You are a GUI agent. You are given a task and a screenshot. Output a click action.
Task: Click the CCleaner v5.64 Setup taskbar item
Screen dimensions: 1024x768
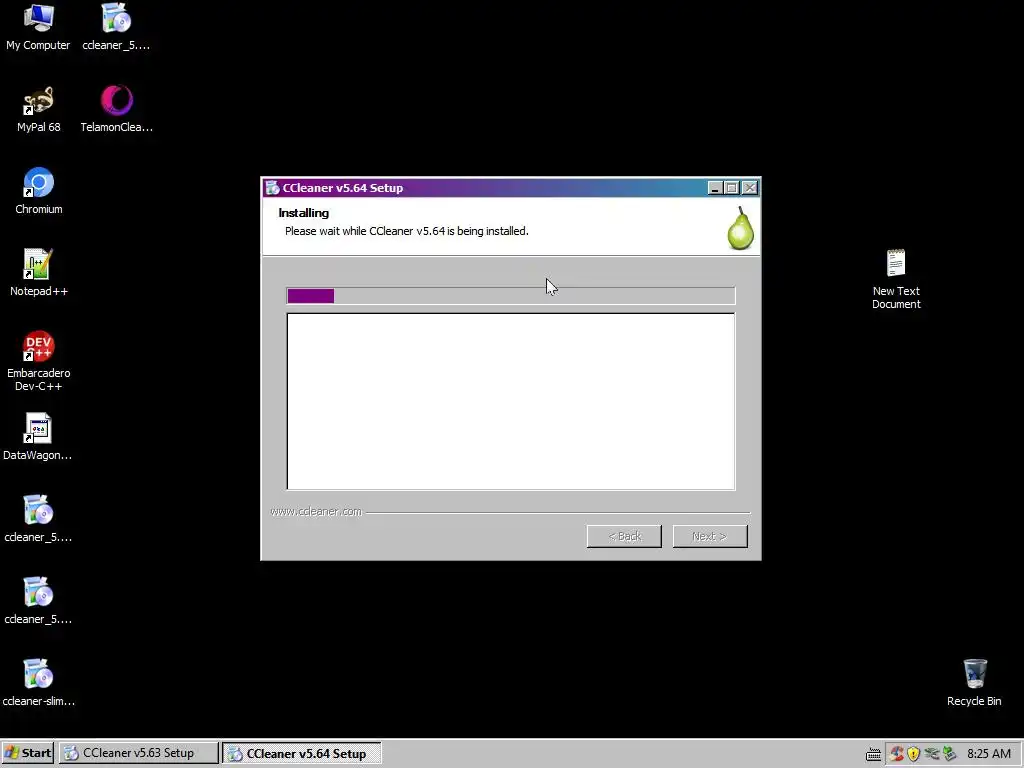[302, 753]
